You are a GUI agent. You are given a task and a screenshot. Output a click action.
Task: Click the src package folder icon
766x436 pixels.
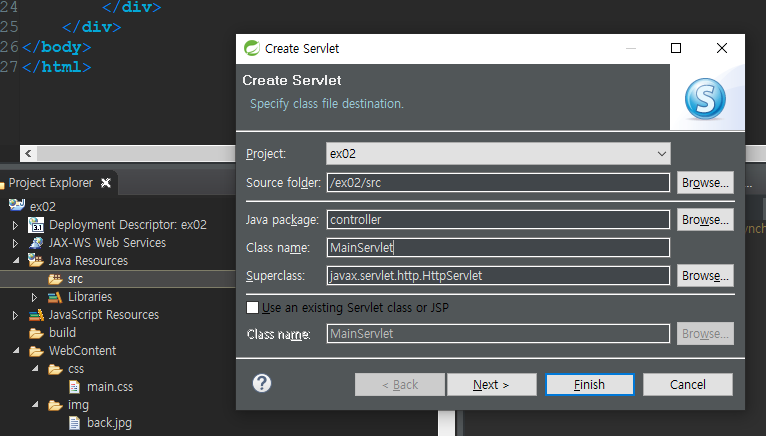click(55, 279)
